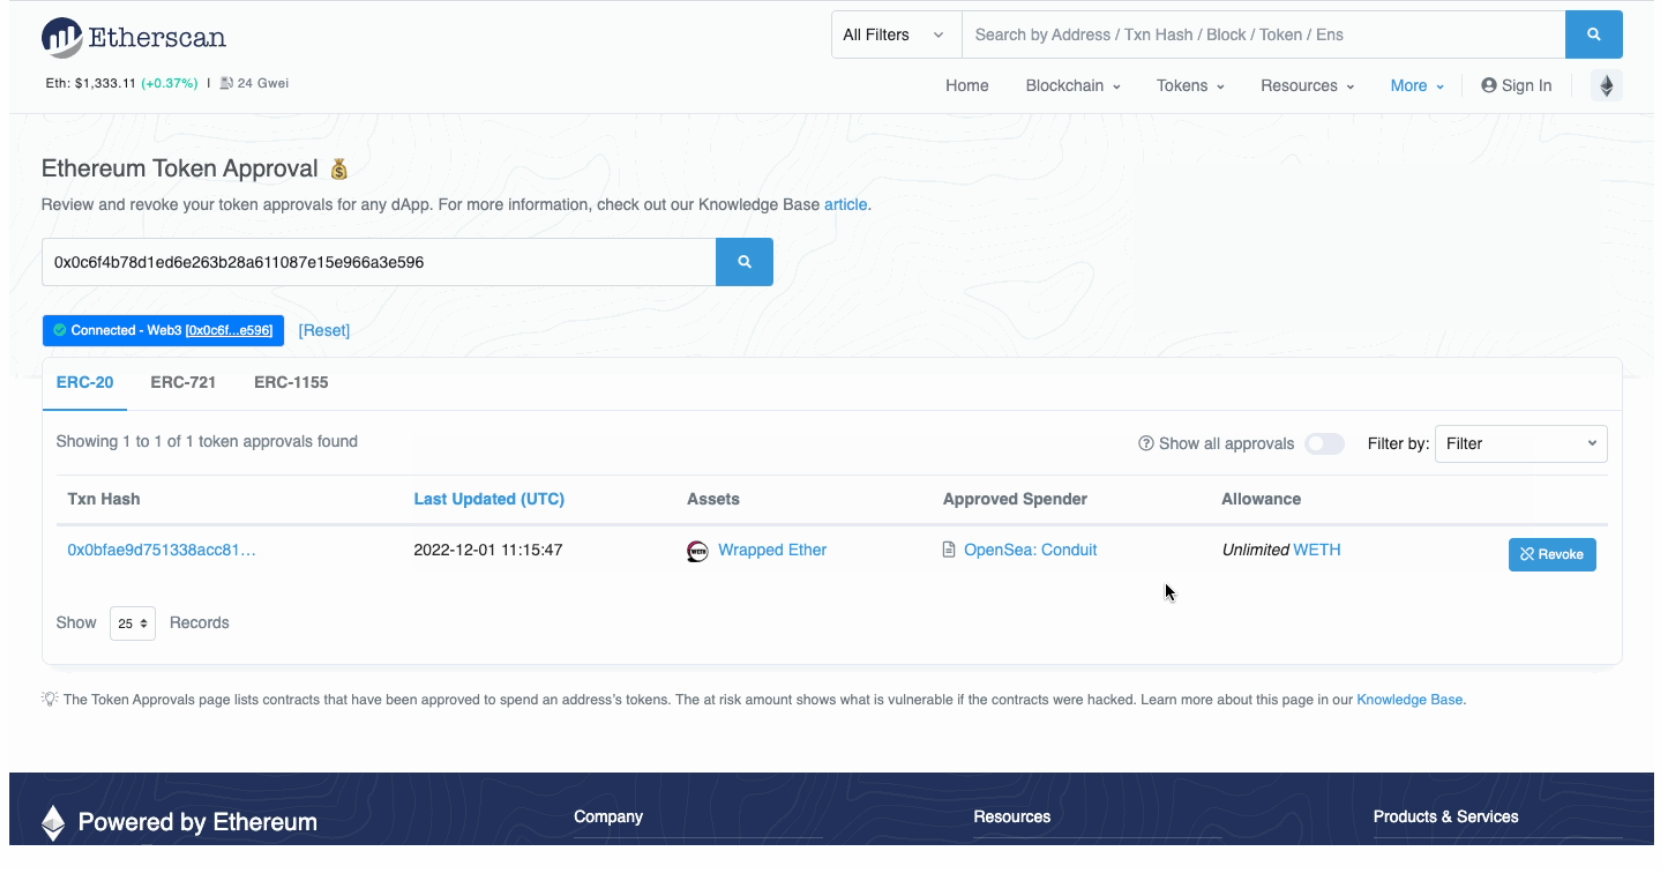The image size is (1662, 870).
Task: Click the Powered by Ethereum text
Action: [198, 822]
